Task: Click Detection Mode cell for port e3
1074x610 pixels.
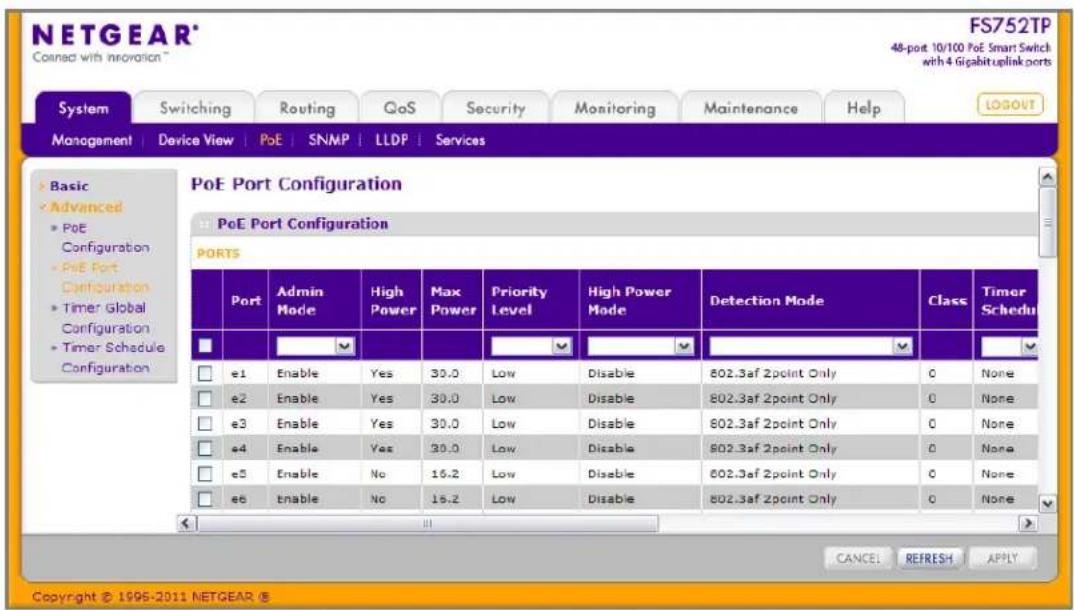Action: click(x=773, y=424)
